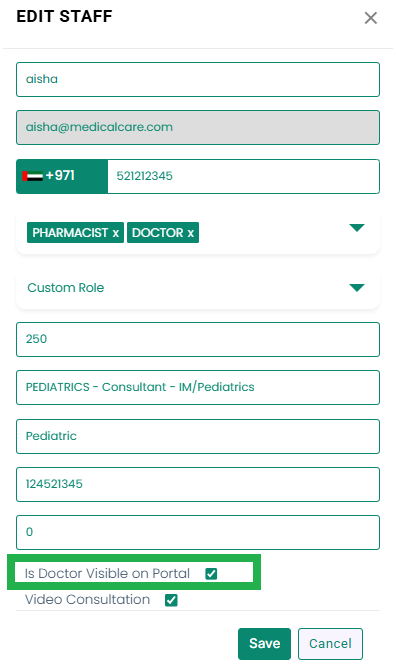
Task: Uncheck Is Doctor Visible on Portal
Action: coord(211,574)
